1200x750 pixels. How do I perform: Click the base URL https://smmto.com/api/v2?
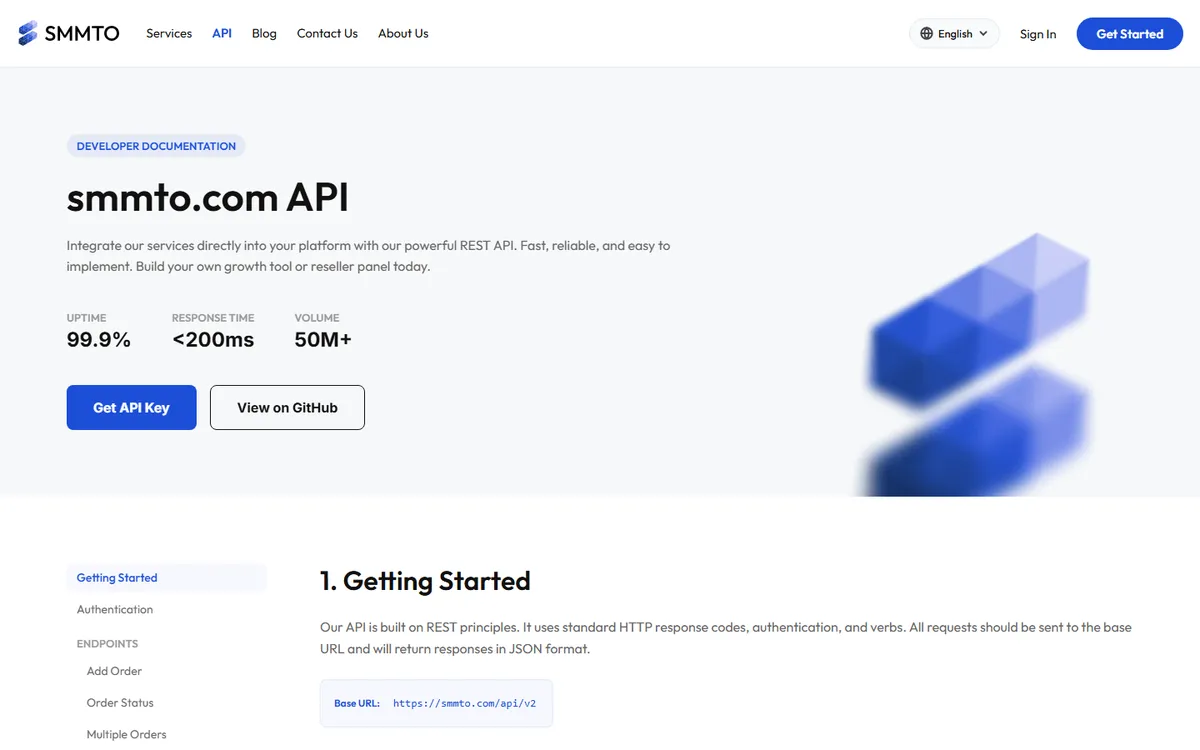point(464,704)
